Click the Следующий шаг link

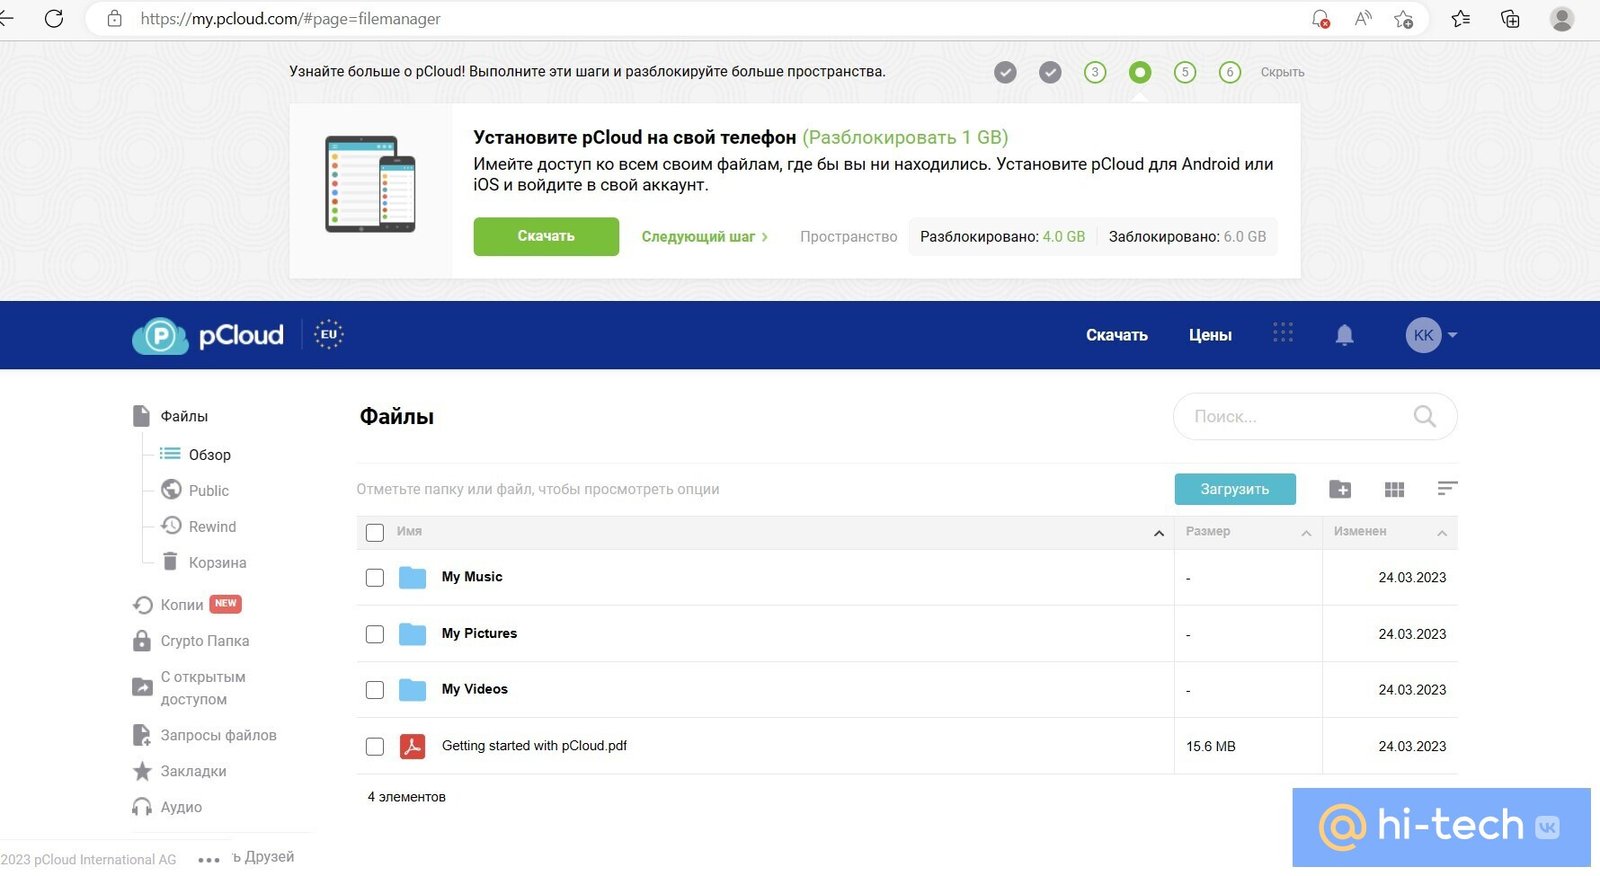pos(704,237)
